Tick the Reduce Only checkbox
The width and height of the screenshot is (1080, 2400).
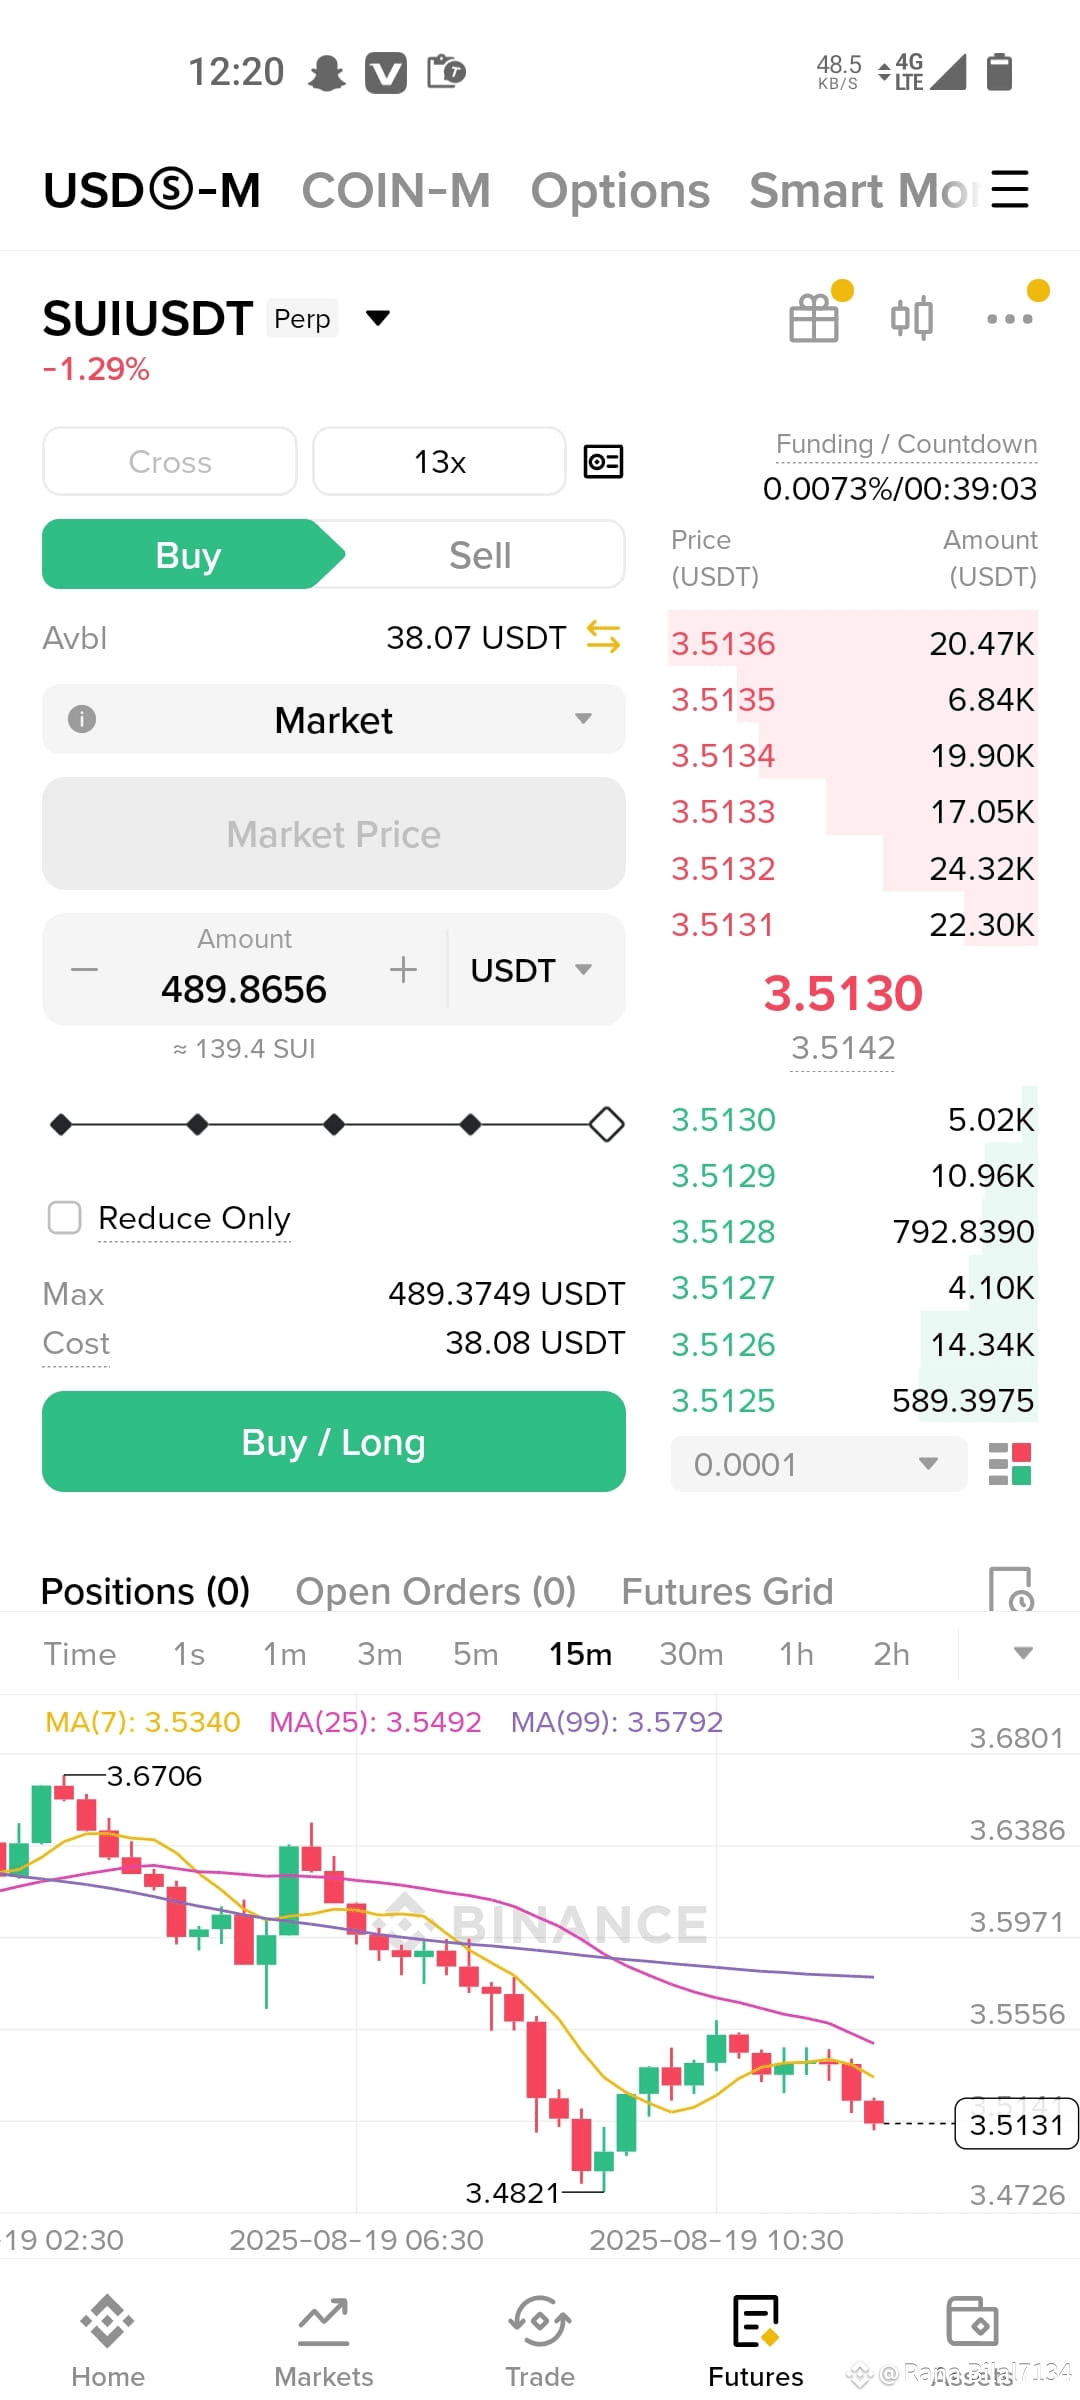65,1218
